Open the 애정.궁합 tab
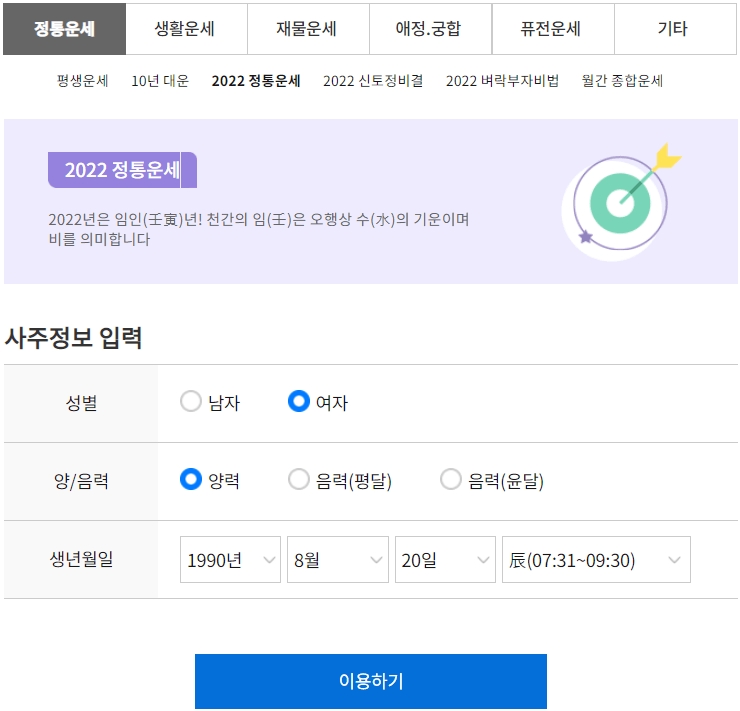 430,29
